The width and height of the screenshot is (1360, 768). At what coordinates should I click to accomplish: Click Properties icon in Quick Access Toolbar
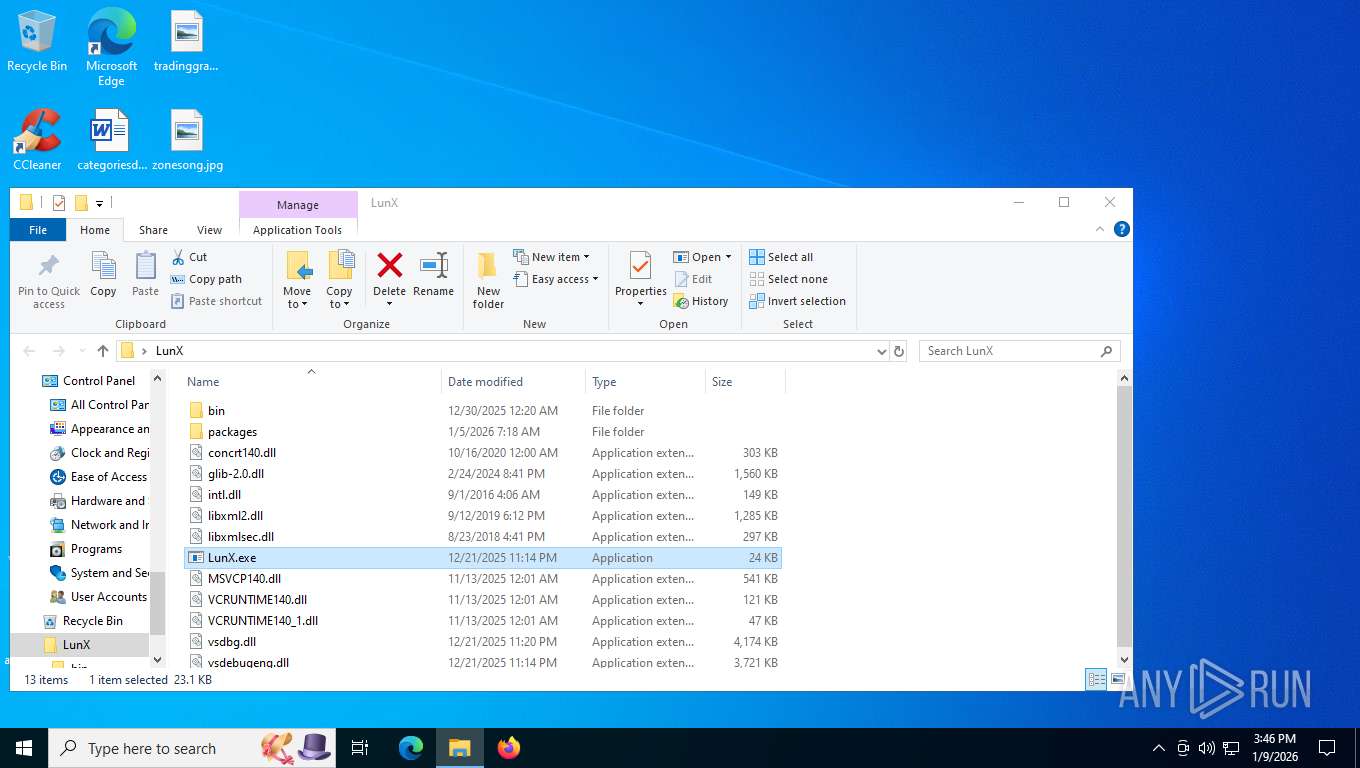pos(59,203)
